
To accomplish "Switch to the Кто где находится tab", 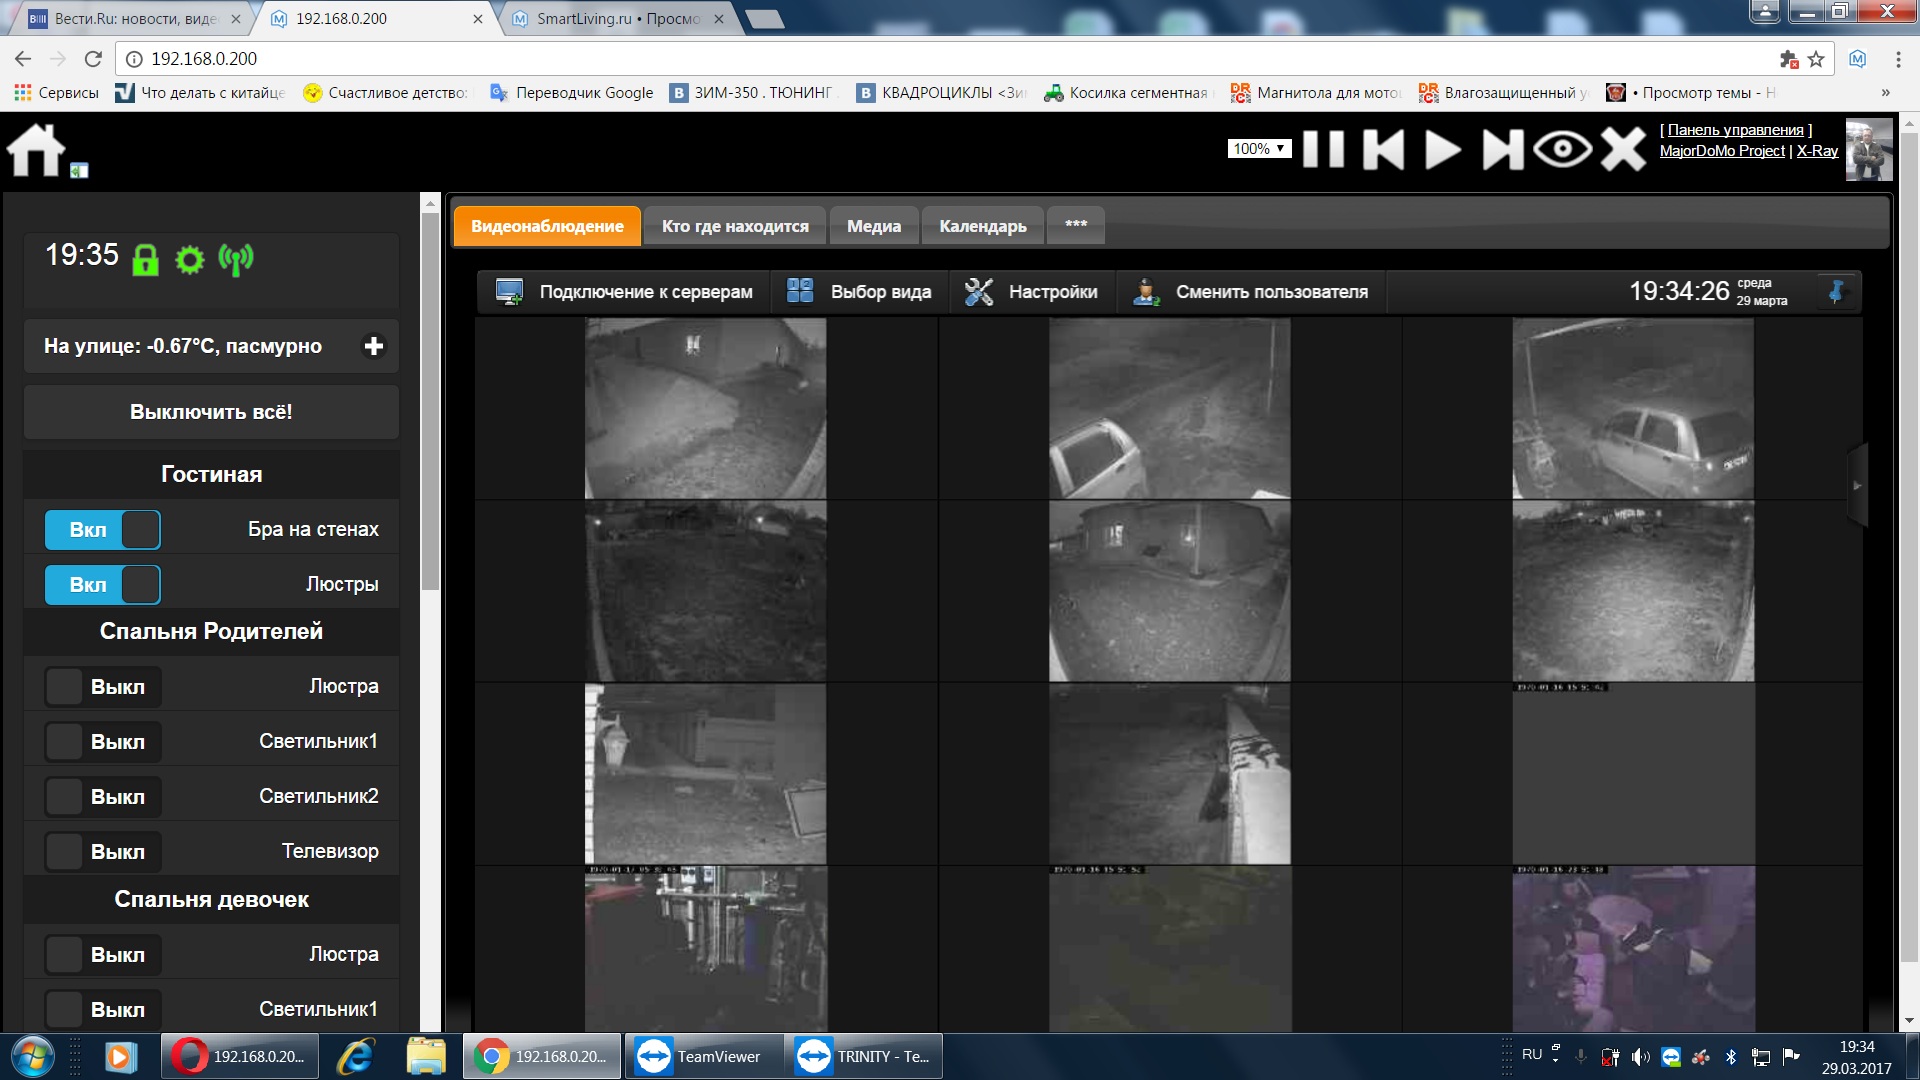I will point(735,226).
